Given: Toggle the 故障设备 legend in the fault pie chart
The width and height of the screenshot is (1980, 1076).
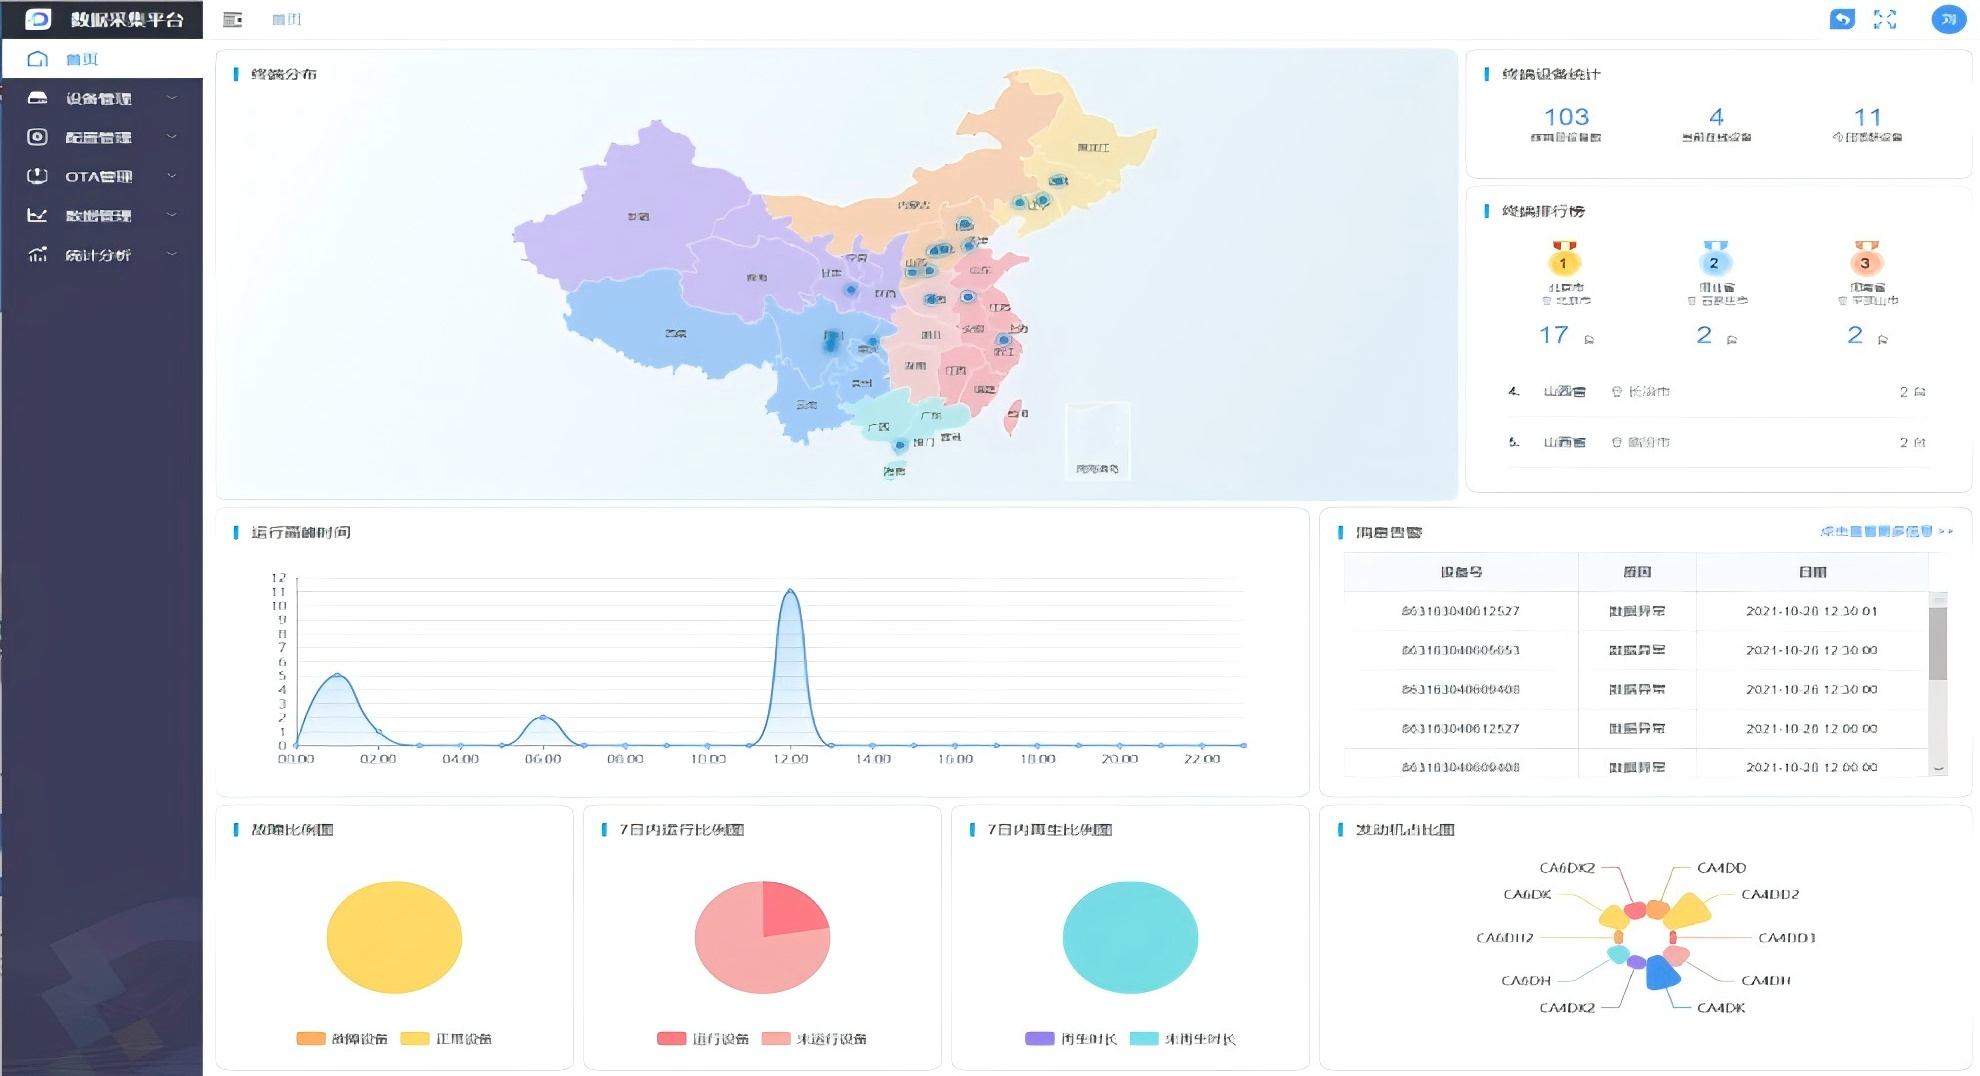Looking at the screenshot, I should (x=340, y=1039).
